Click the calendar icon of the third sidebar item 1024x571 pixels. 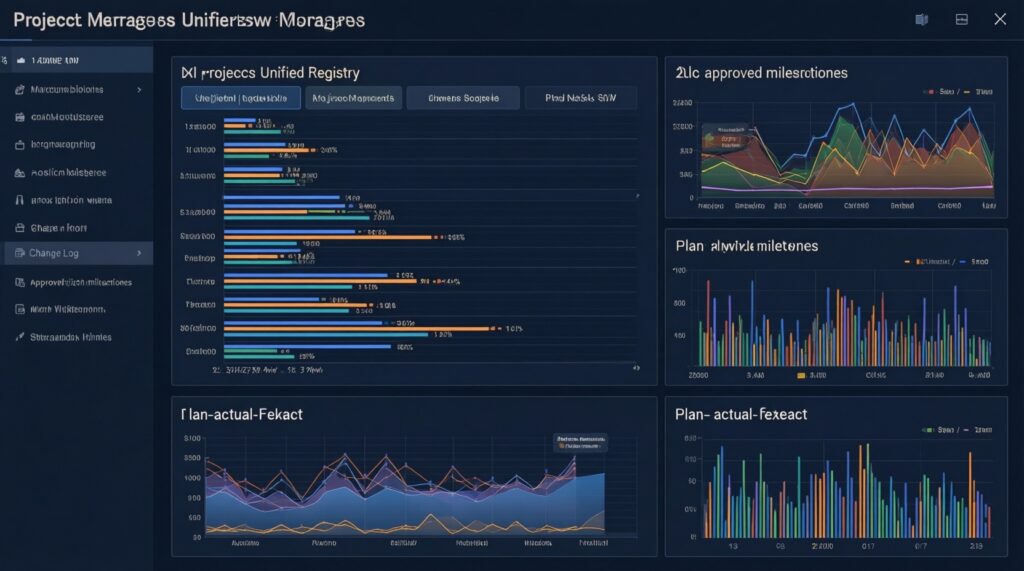(19, 117)
